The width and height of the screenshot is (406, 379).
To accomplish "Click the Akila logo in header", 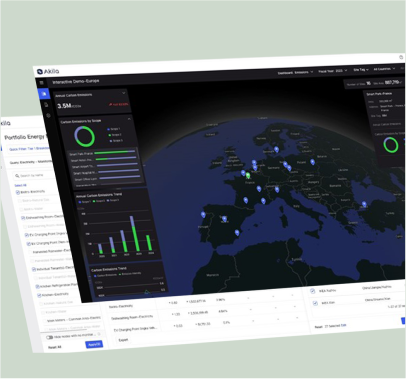I will tap(48, 71).
